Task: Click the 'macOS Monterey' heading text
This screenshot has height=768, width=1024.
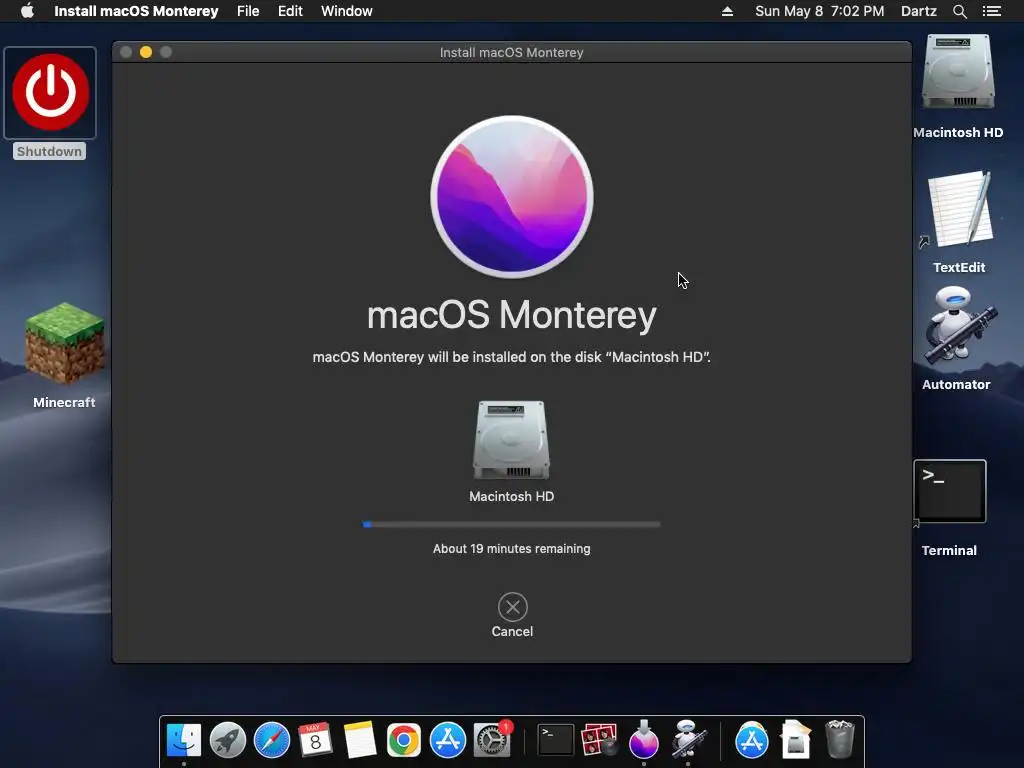Action: click(511, 315)
